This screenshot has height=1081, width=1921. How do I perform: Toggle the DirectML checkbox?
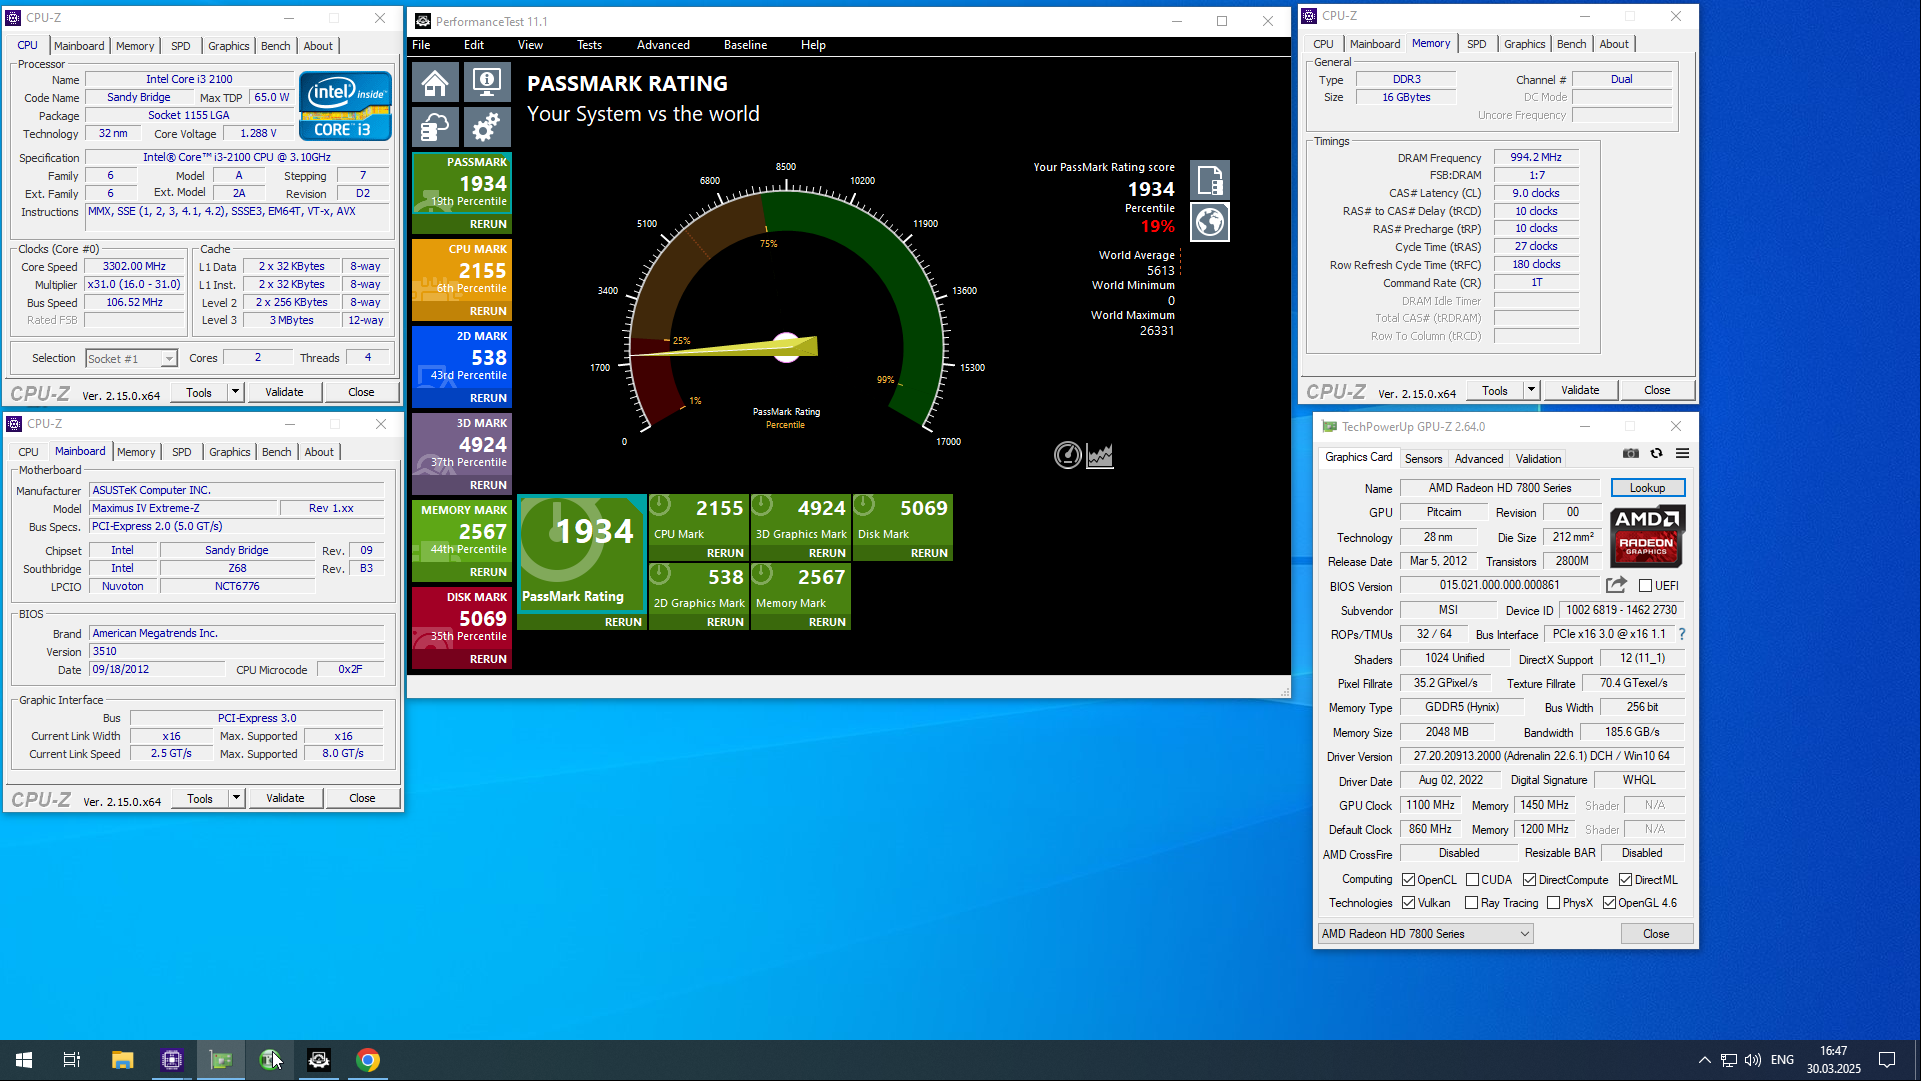1626,880
